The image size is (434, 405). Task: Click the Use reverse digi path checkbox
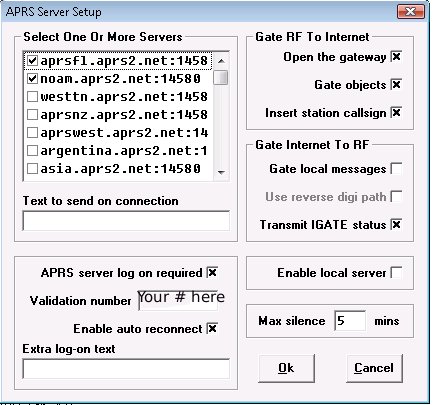point(396,197)
